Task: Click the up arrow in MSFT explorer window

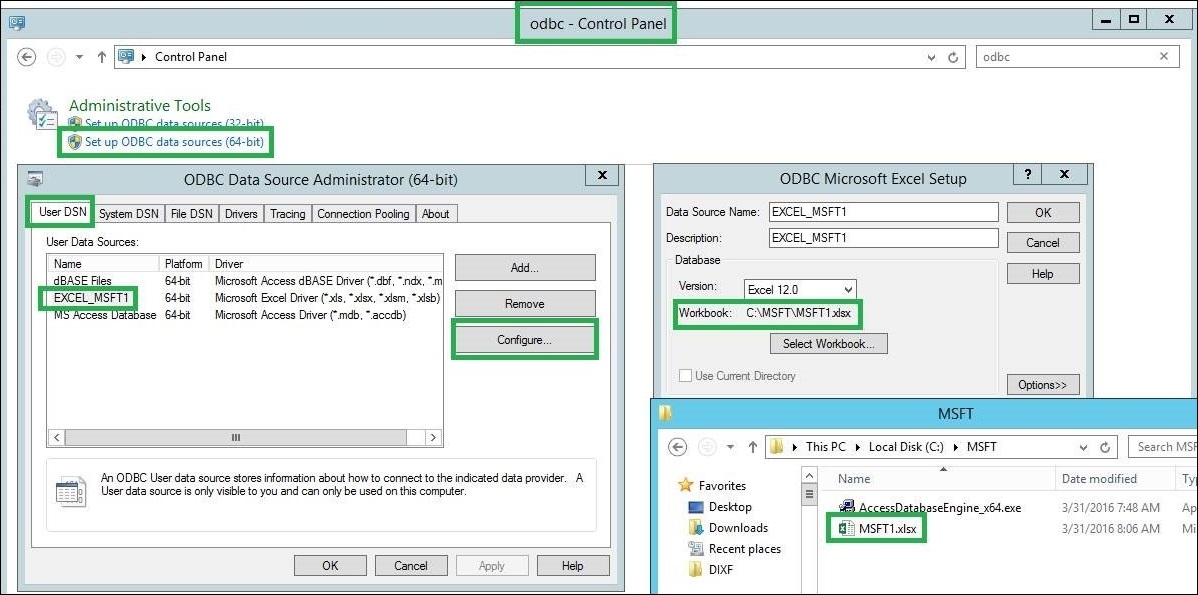Action: click(752, 447)
